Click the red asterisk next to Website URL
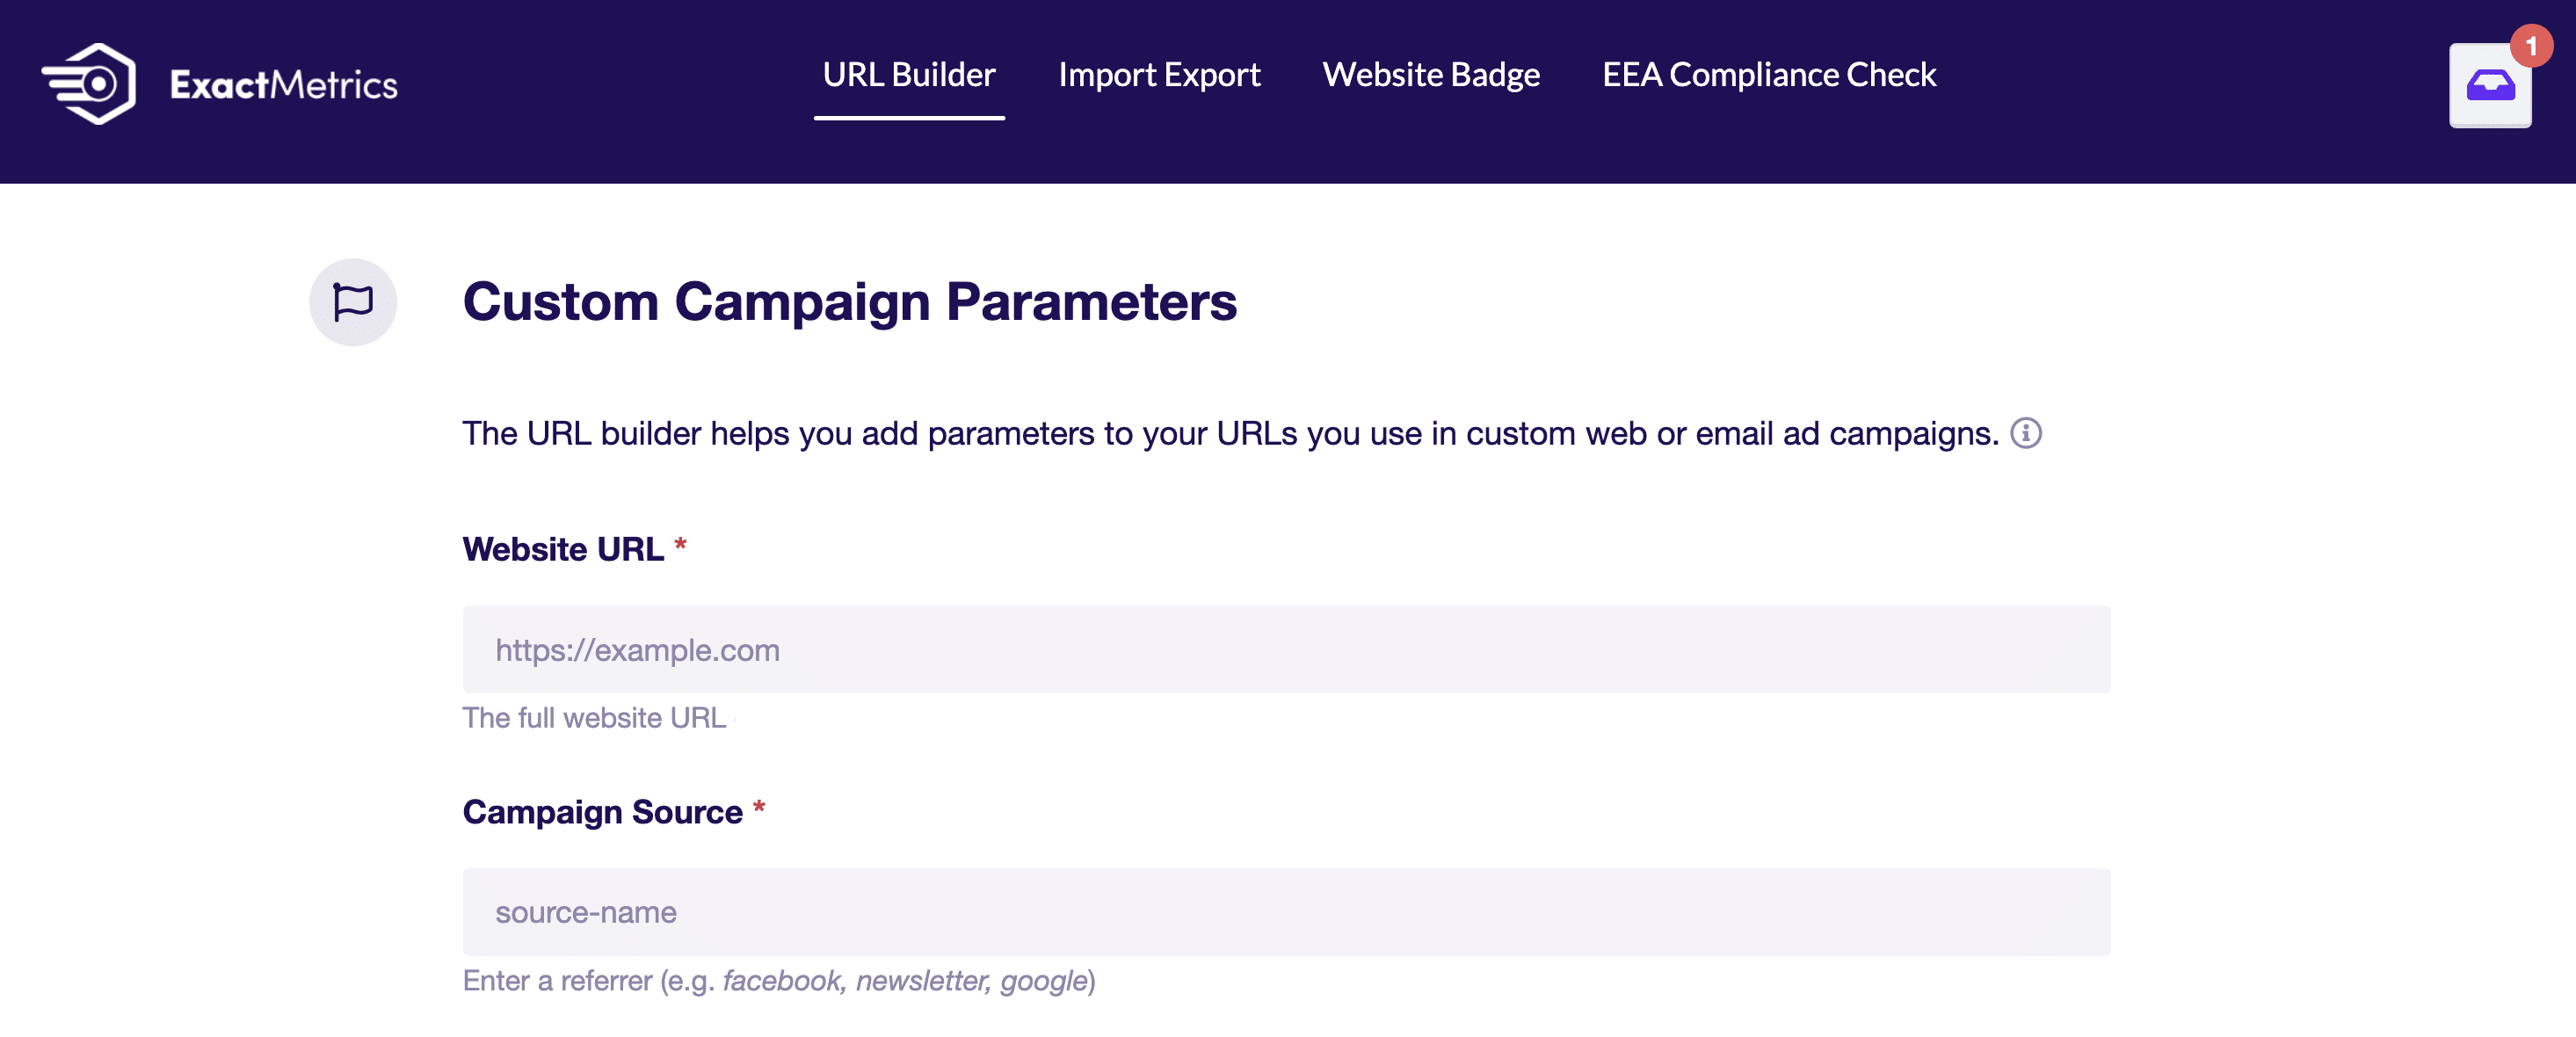The height and width of the screenshot is (1037, 2576). tap(680, 545)
